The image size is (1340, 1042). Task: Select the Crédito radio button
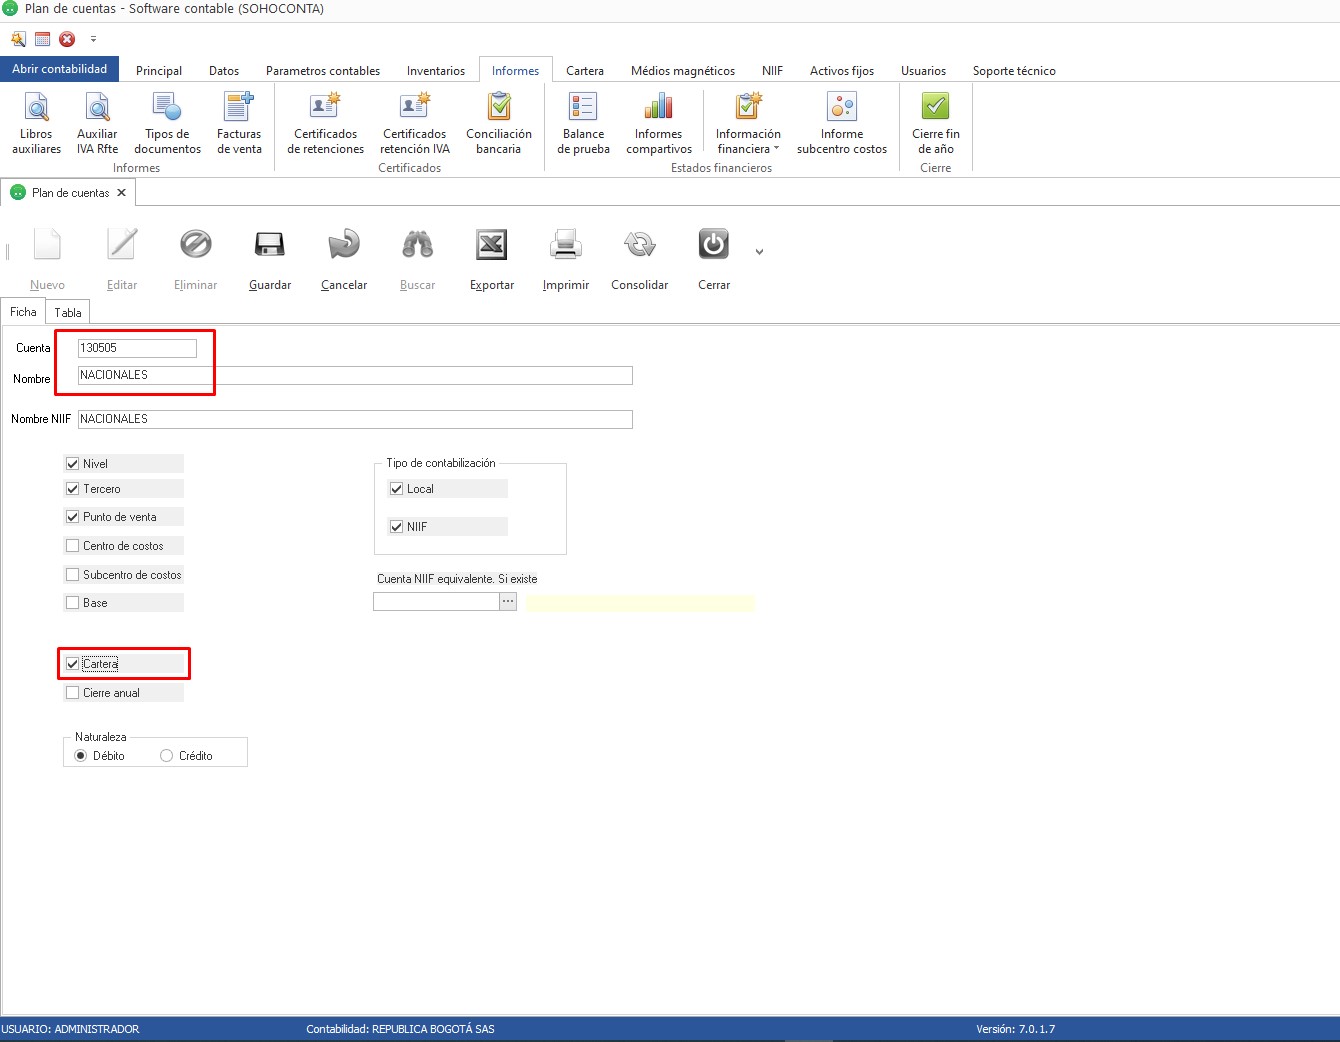(167, 756)
